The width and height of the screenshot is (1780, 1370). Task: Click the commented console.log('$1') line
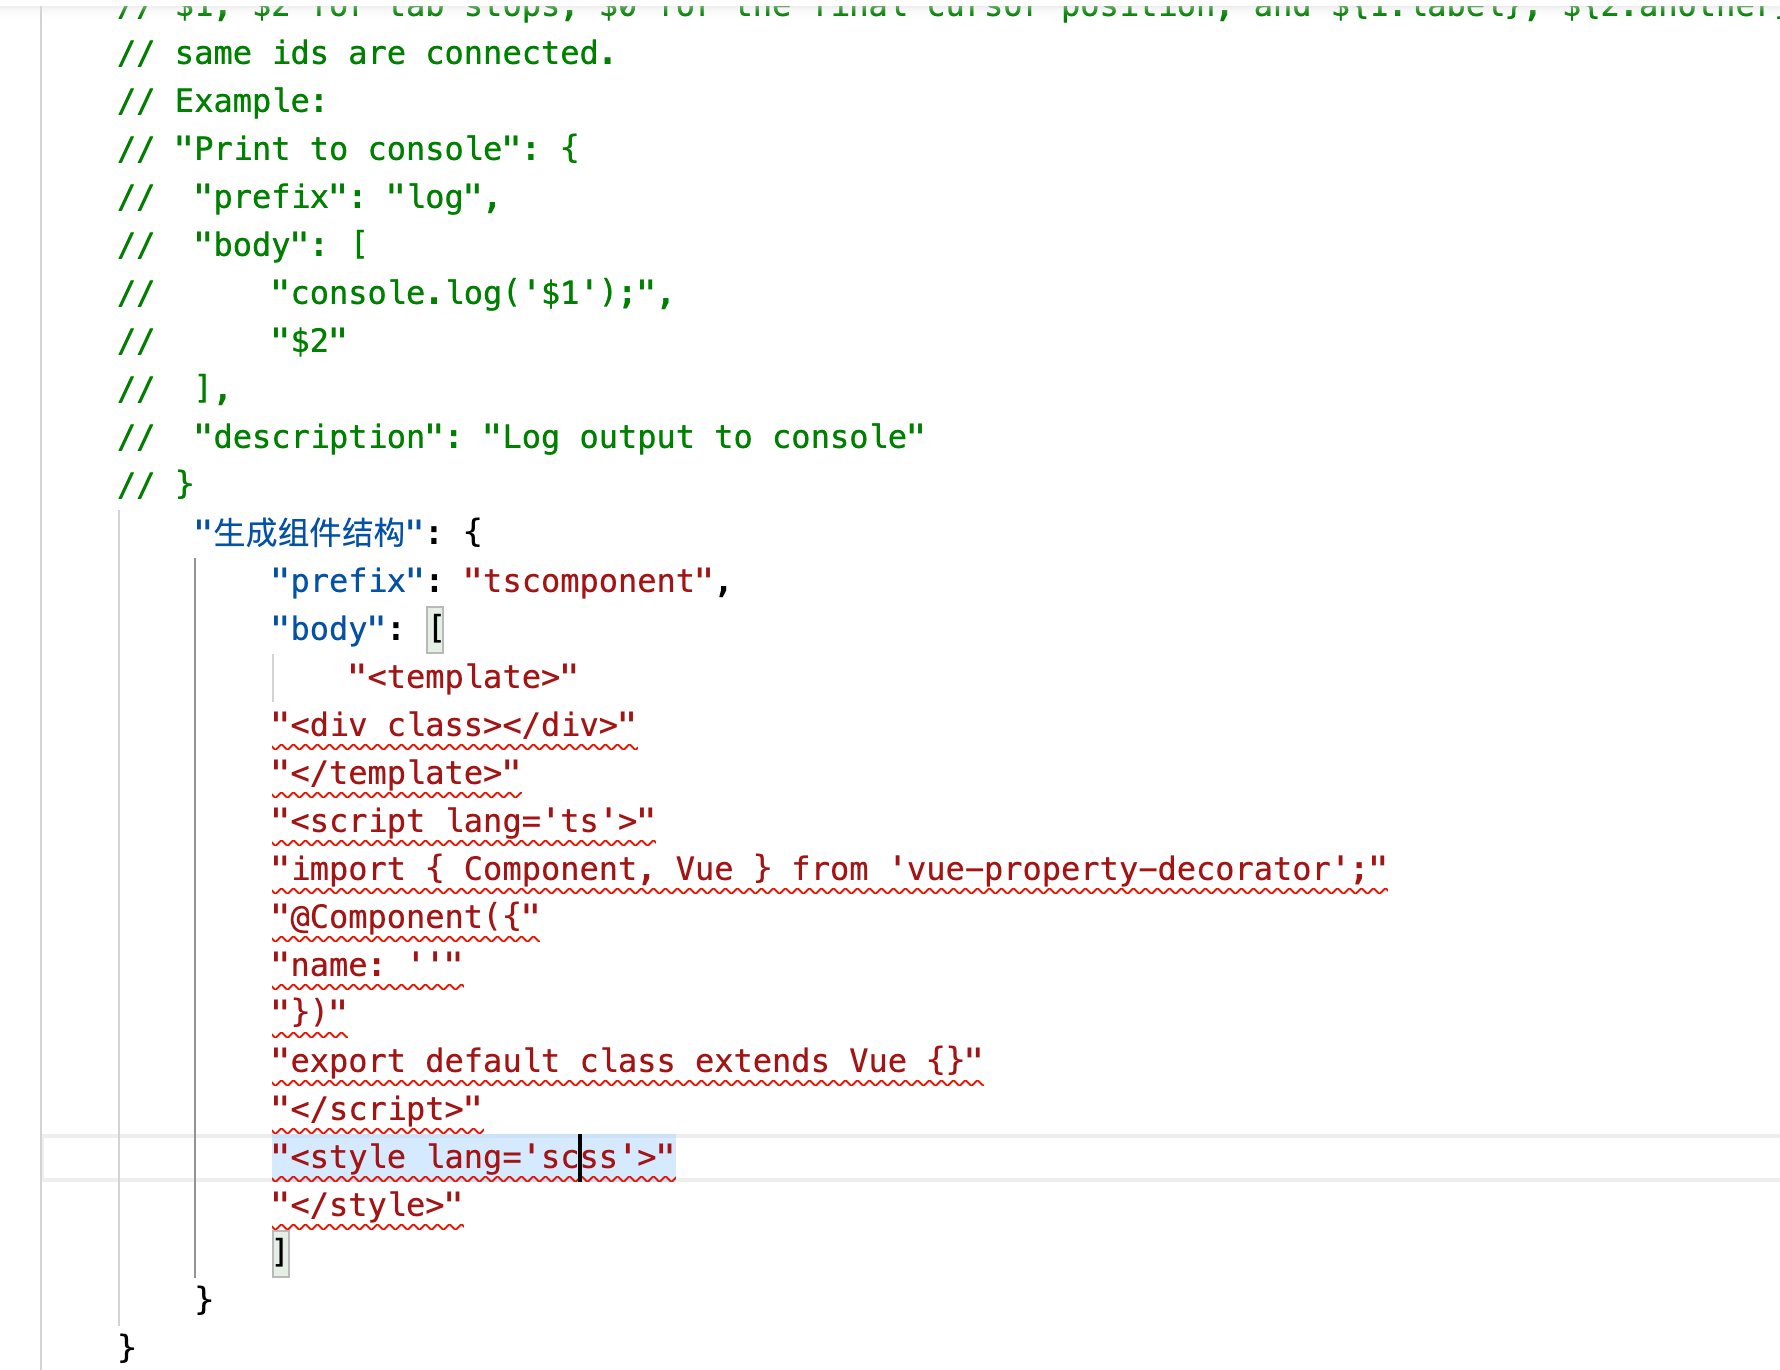click(395, 293)
